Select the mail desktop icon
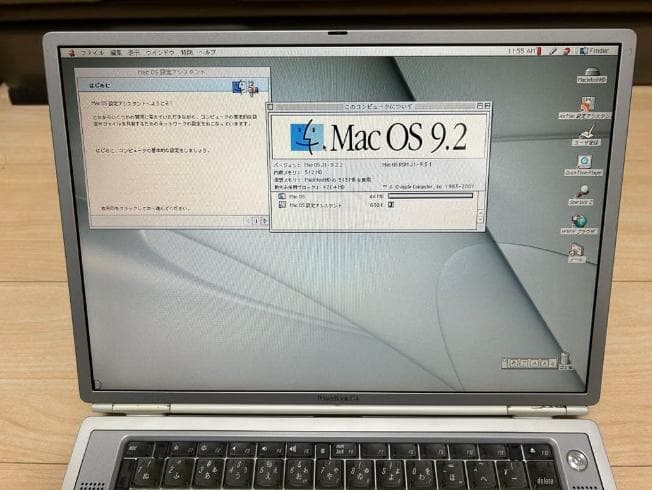Image resolution: width=652 pixels, height=490 pixels. pos(577,253)
